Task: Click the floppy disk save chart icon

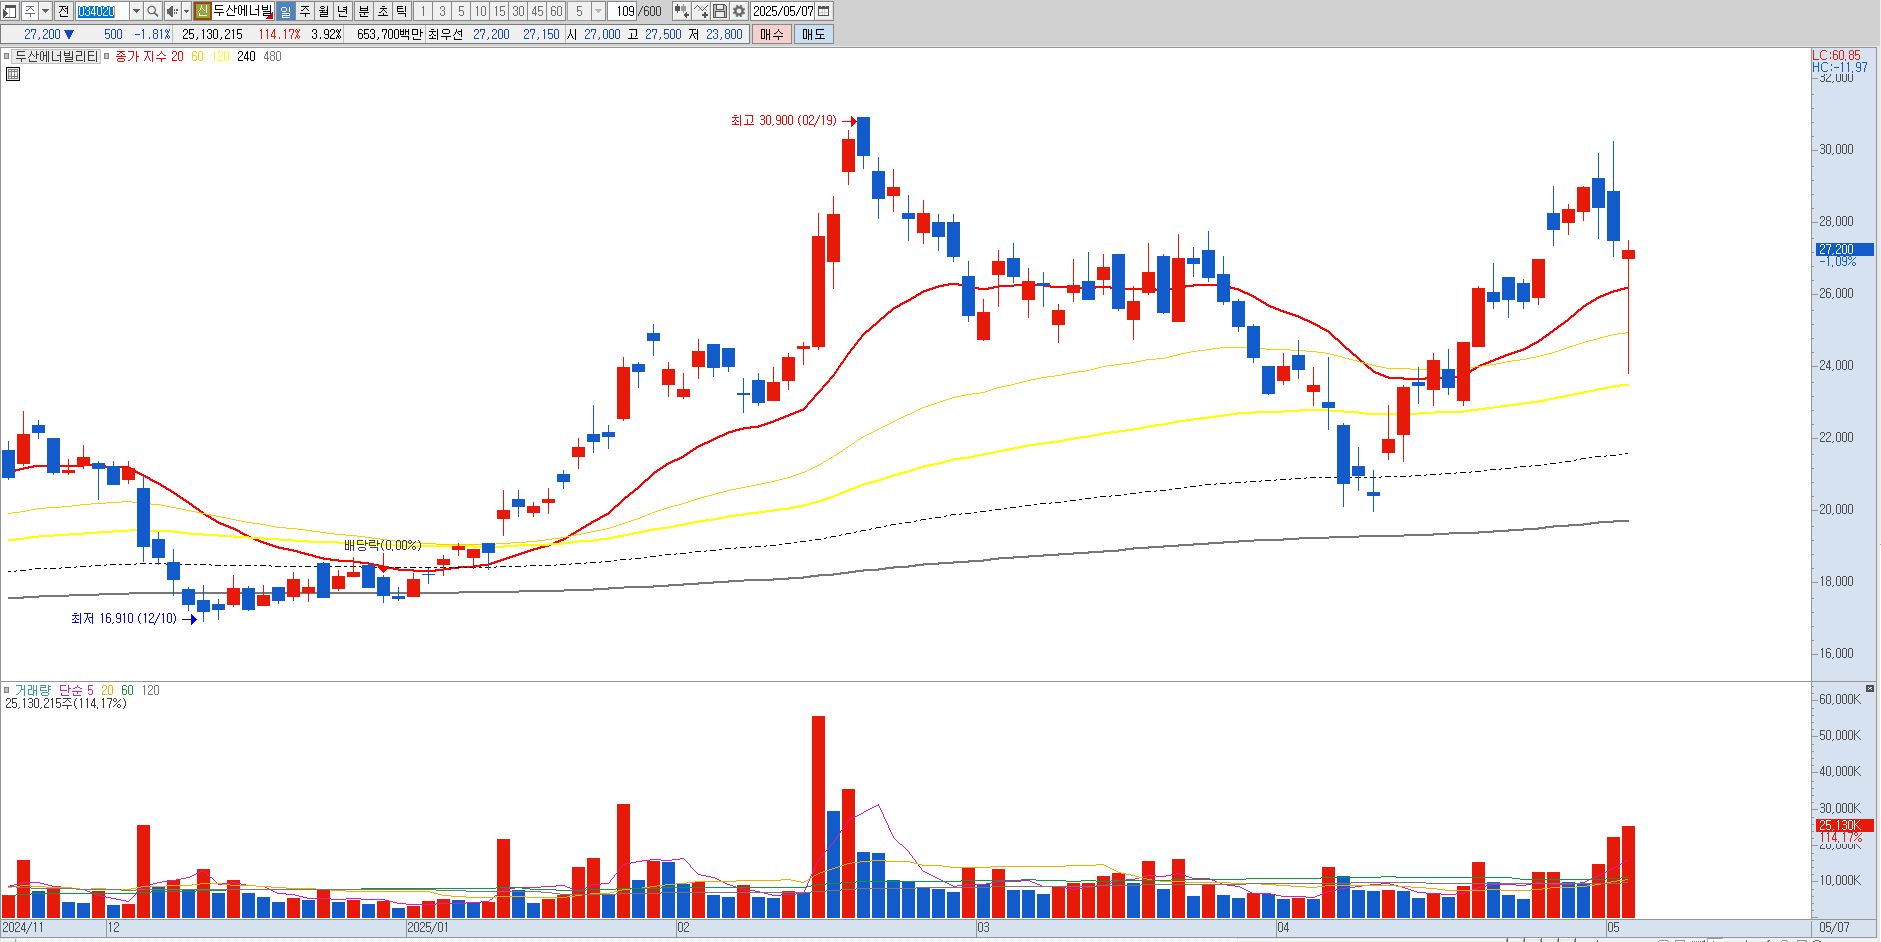Action: pos(720,11)
